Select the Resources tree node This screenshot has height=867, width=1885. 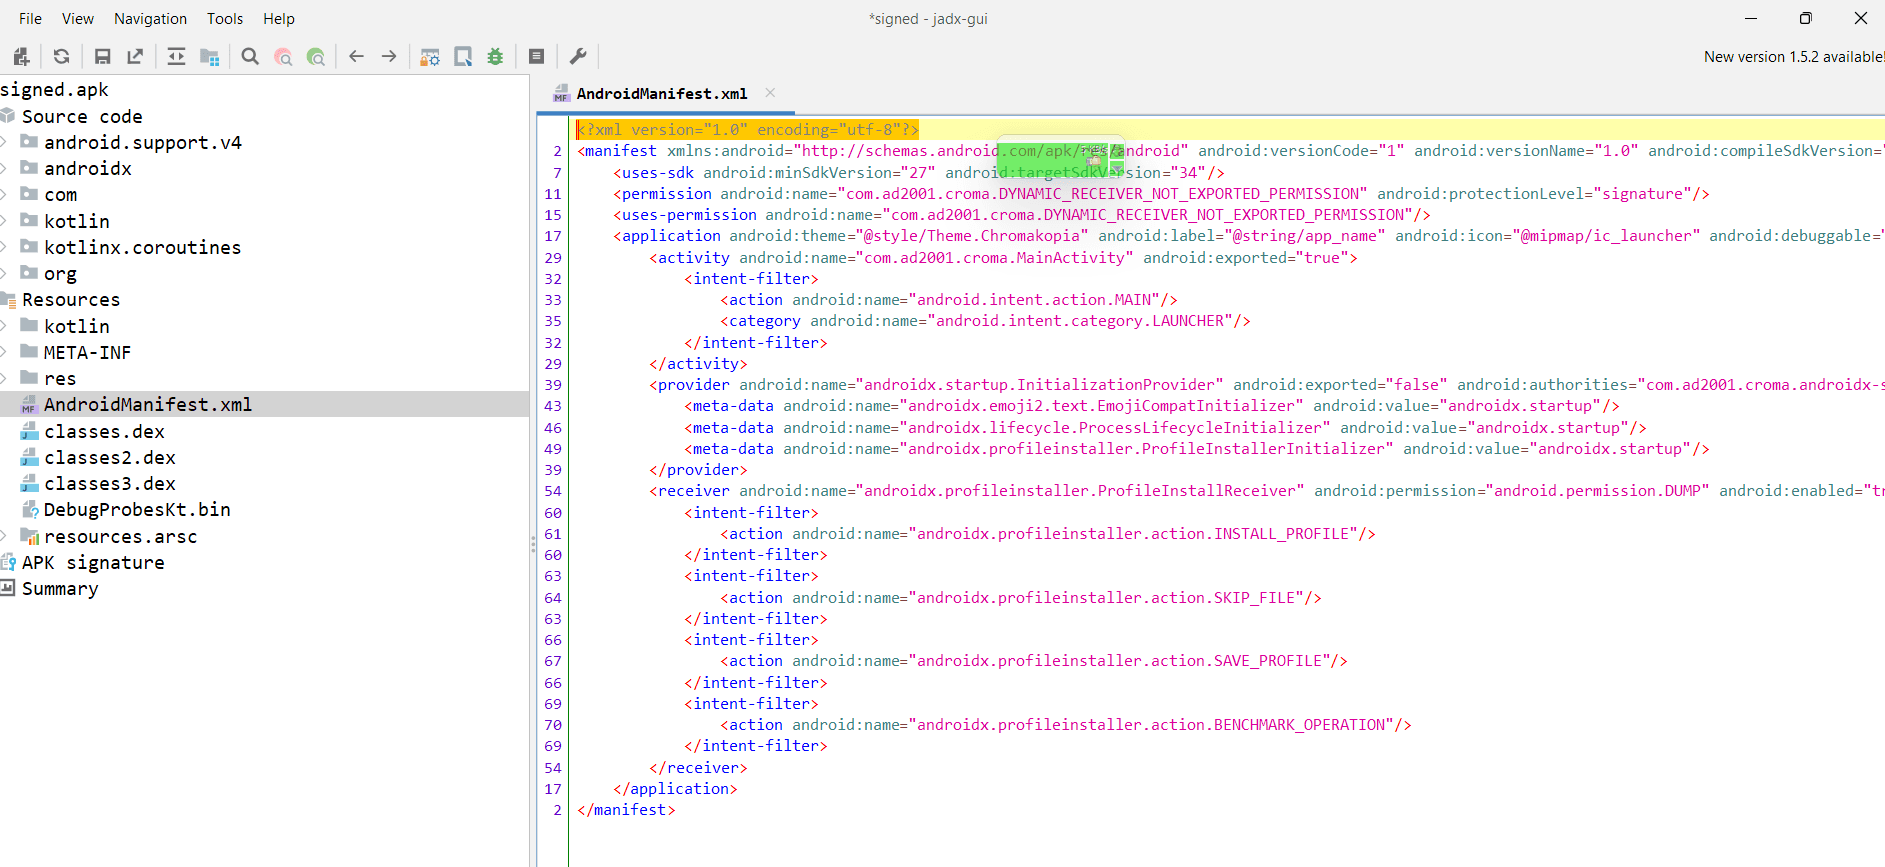pyautogui.click(x=71, y=300)
